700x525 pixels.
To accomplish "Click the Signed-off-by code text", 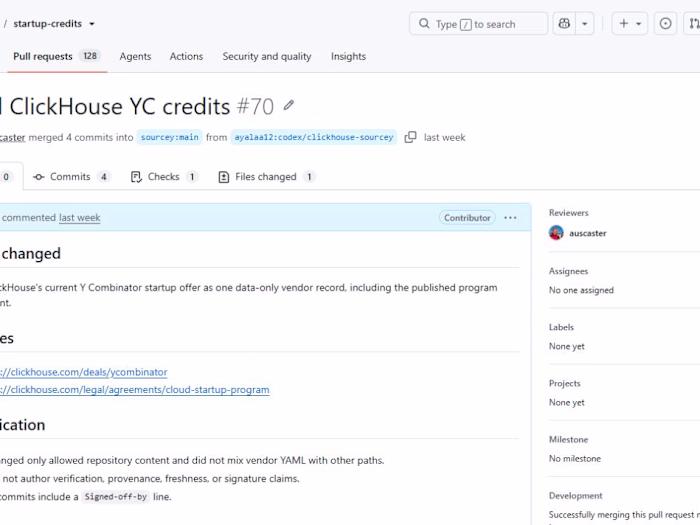I will [x=116, y=497].
